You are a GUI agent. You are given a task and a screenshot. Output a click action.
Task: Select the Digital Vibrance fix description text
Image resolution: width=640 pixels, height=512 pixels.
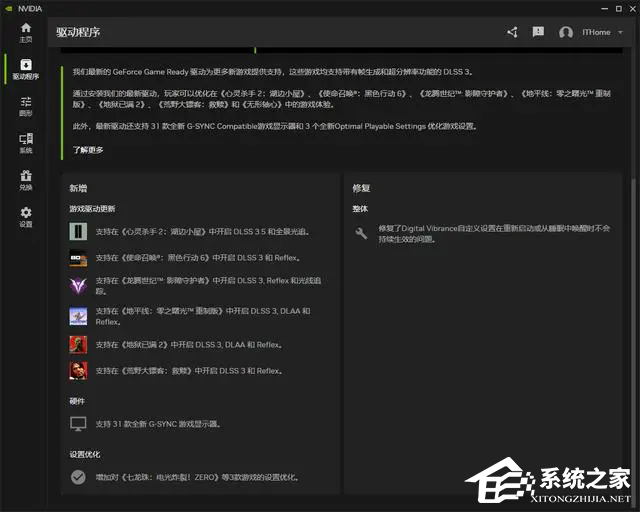(494, 234)
